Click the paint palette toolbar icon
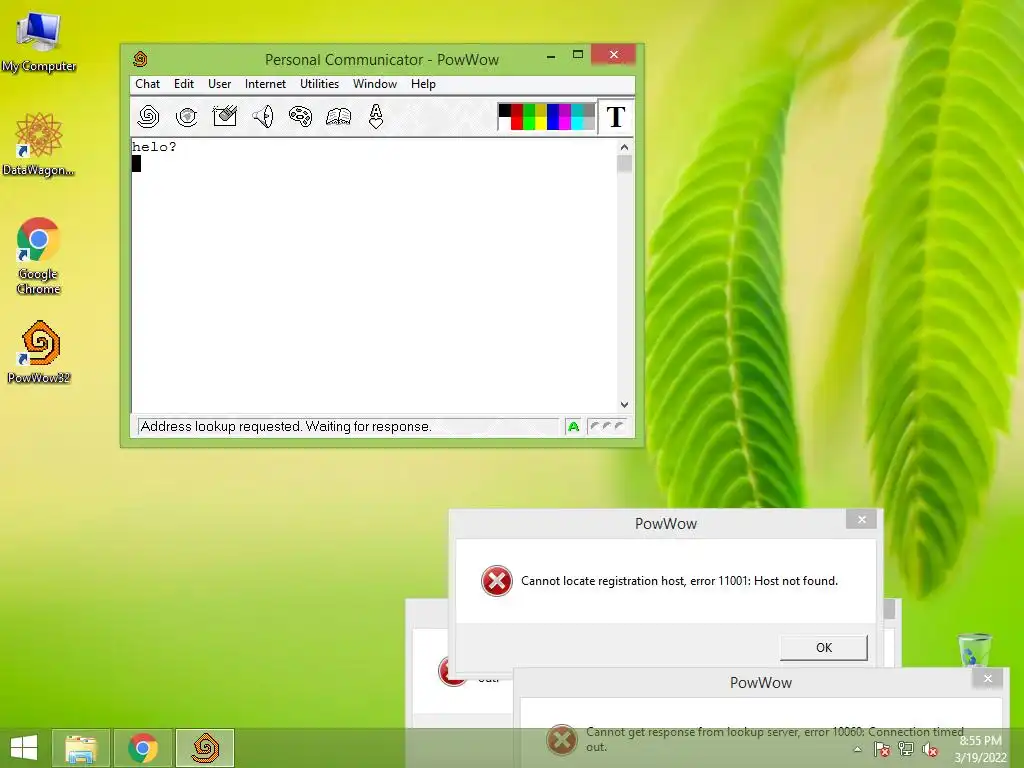Screen dimensions: 1024x768 point(300,116)
